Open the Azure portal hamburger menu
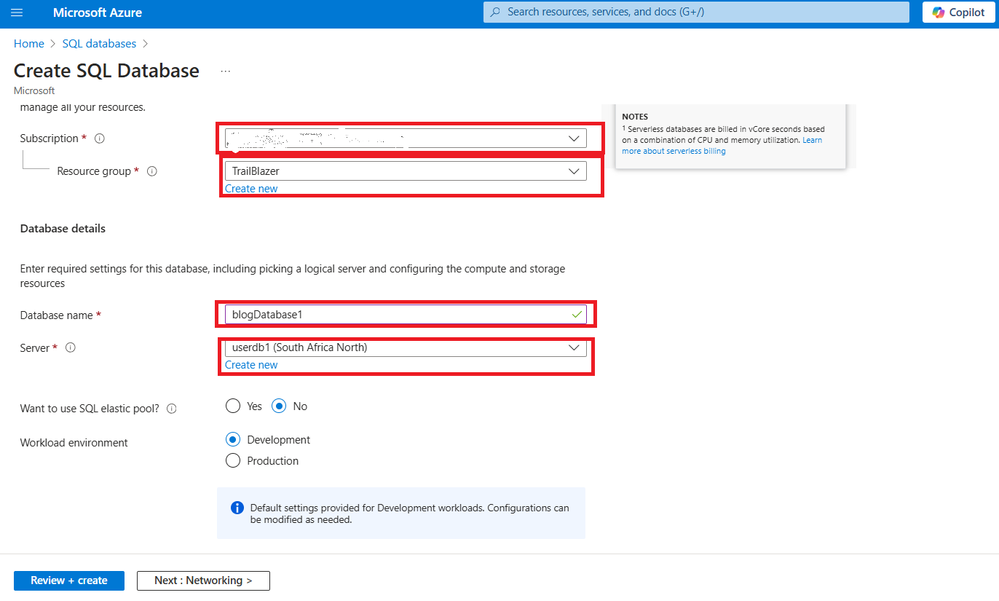 (17, 12)
